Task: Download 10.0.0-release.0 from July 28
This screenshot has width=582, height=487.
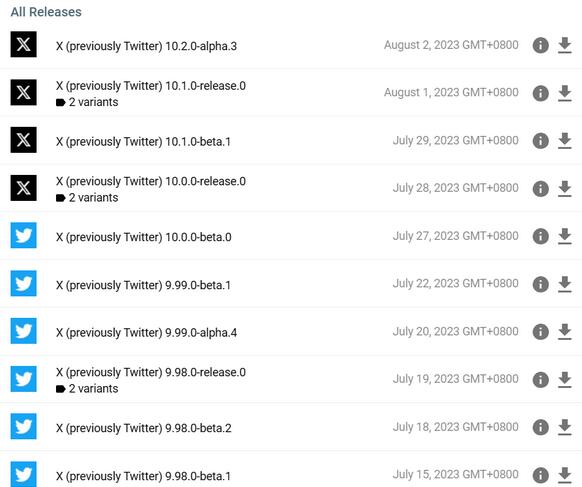Action: [x=565, y=189]
